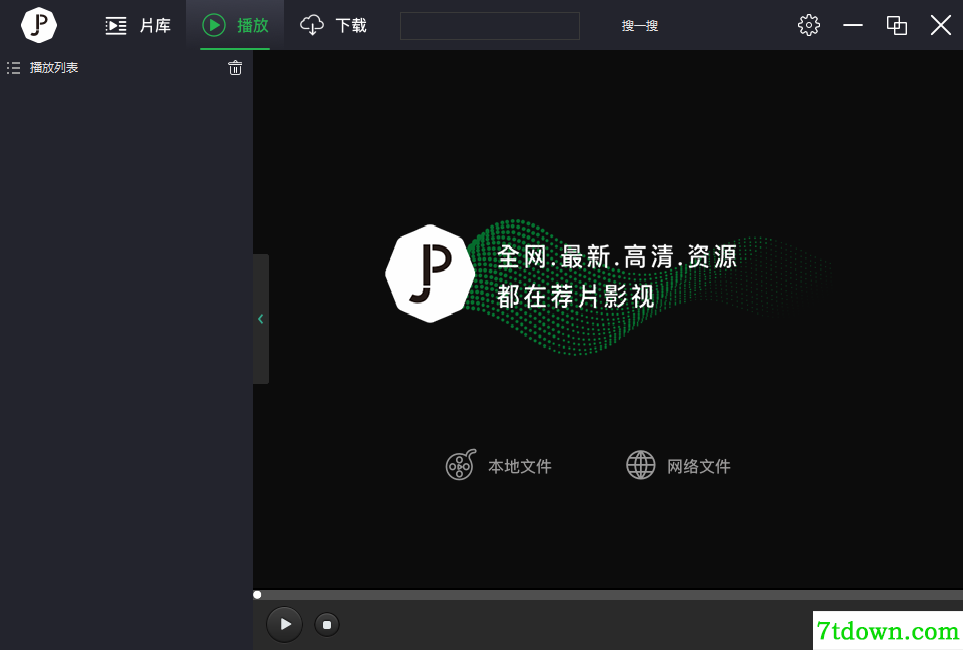Close the player window
This screenshot has width=963, height=650.
click(x=940, y=25)
